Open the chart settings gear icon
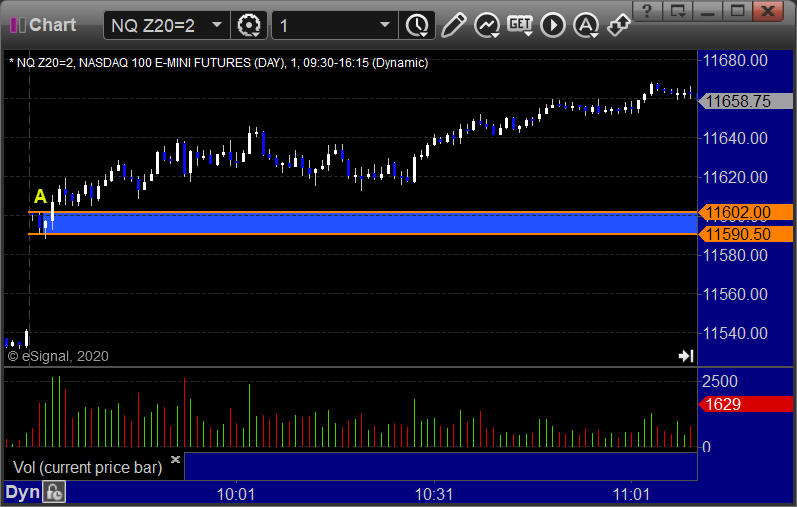This screenshot has width=797, height=507. click(249, 25)
